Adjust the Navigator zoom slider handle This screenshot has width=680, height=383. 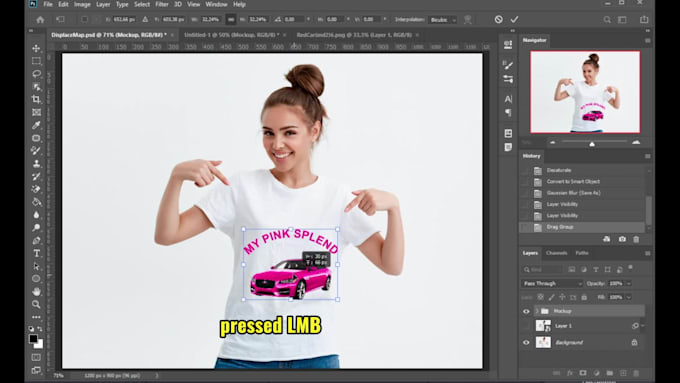(592, 144)
